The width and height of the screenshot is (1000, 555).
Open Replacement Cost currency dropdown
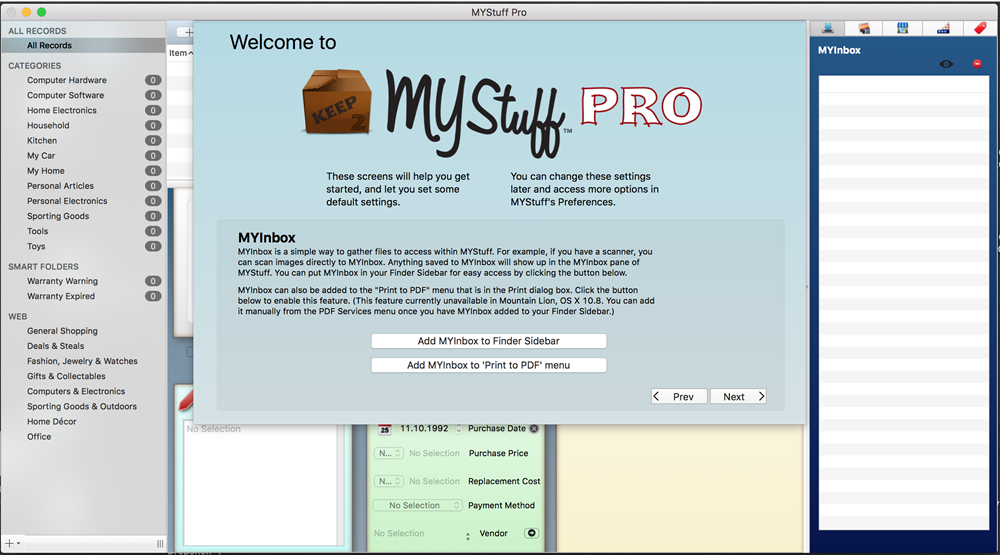pos(388,481)
